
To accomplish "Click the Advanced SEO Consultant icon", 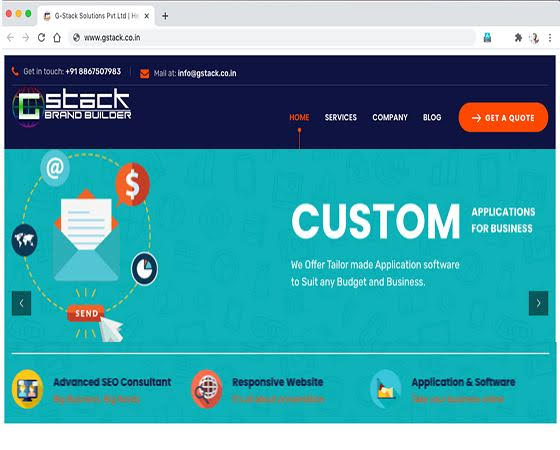I will [28, 389].
